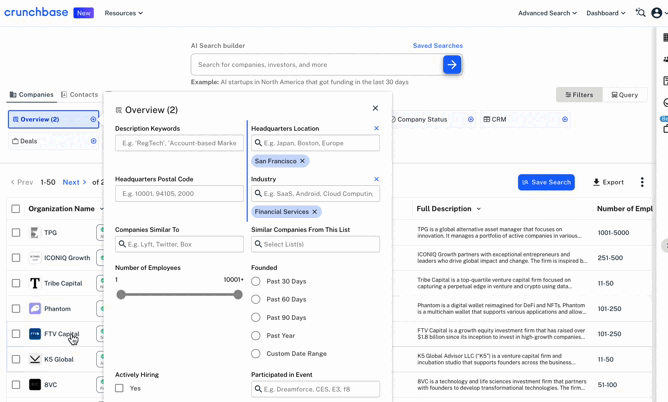Check the TPG row checkbox
The image size is (668, 402).
[16, 233]
